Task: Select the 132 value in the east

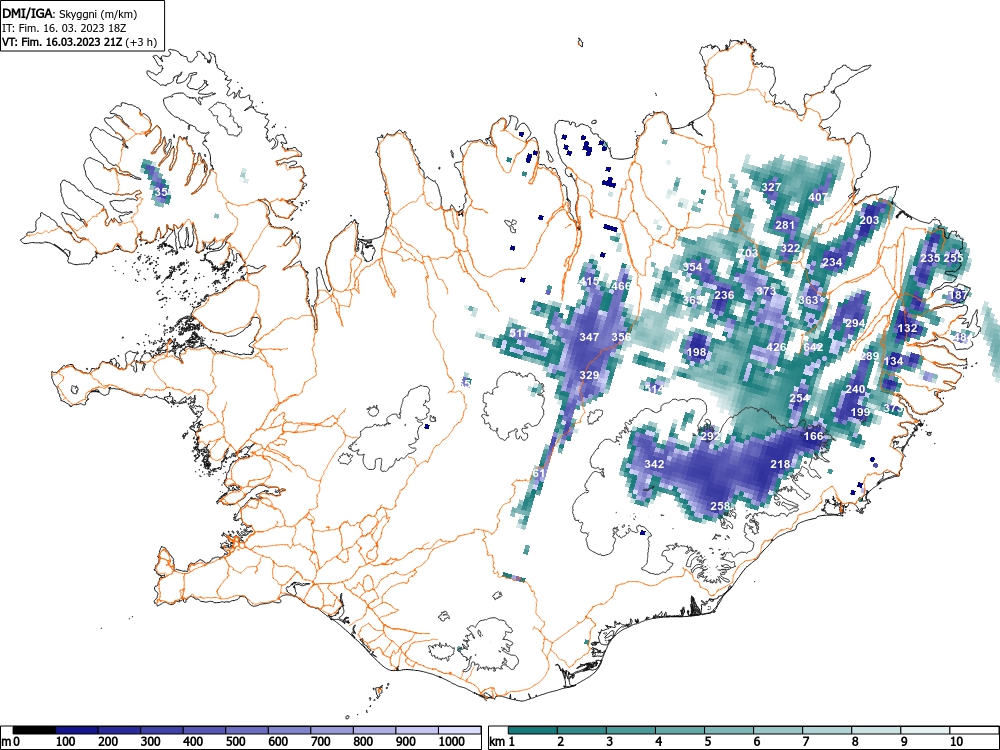Action: coord(907,328)
